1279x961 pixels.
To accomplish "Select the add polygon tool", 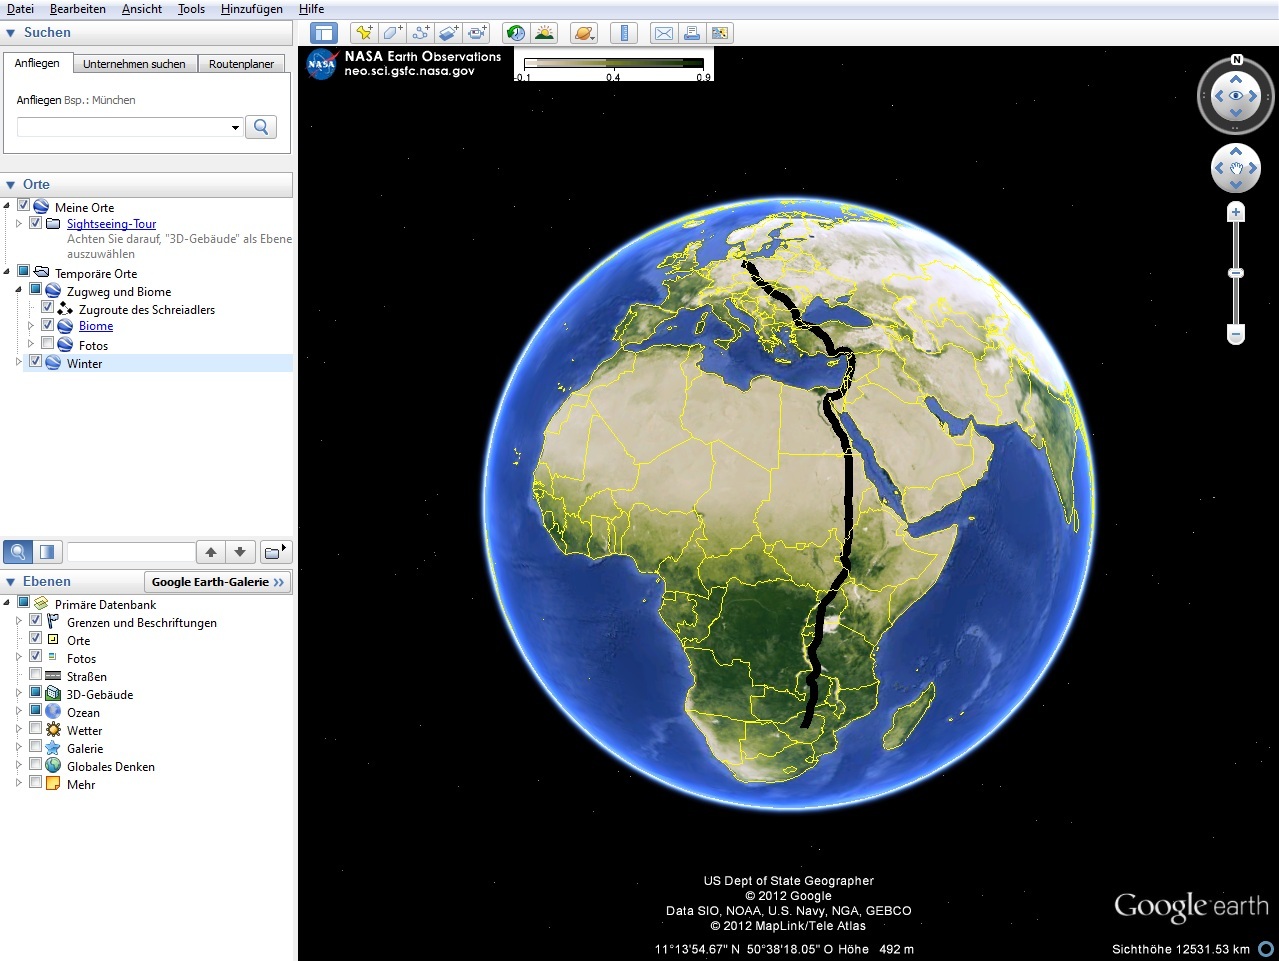I will tap(393, 33).
